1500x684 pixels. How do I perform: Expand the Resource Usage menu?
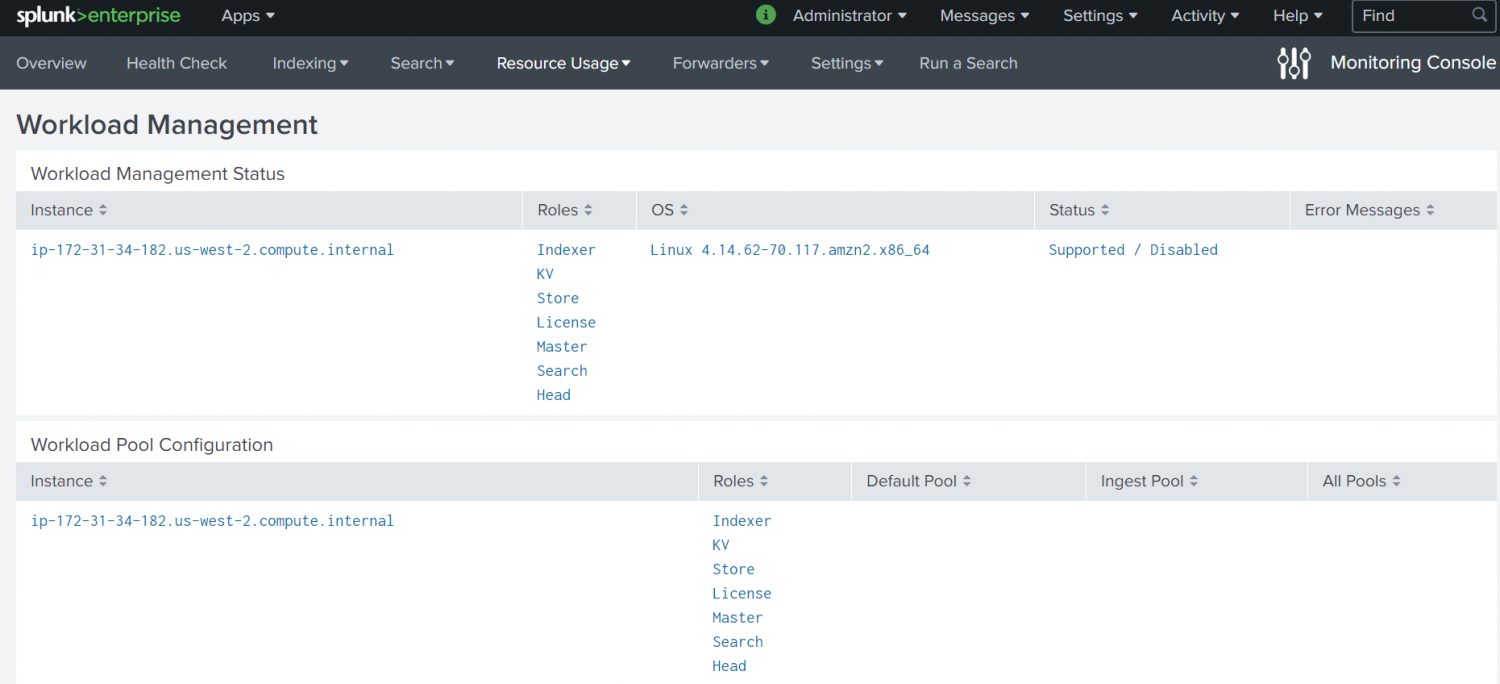point(563,63)
